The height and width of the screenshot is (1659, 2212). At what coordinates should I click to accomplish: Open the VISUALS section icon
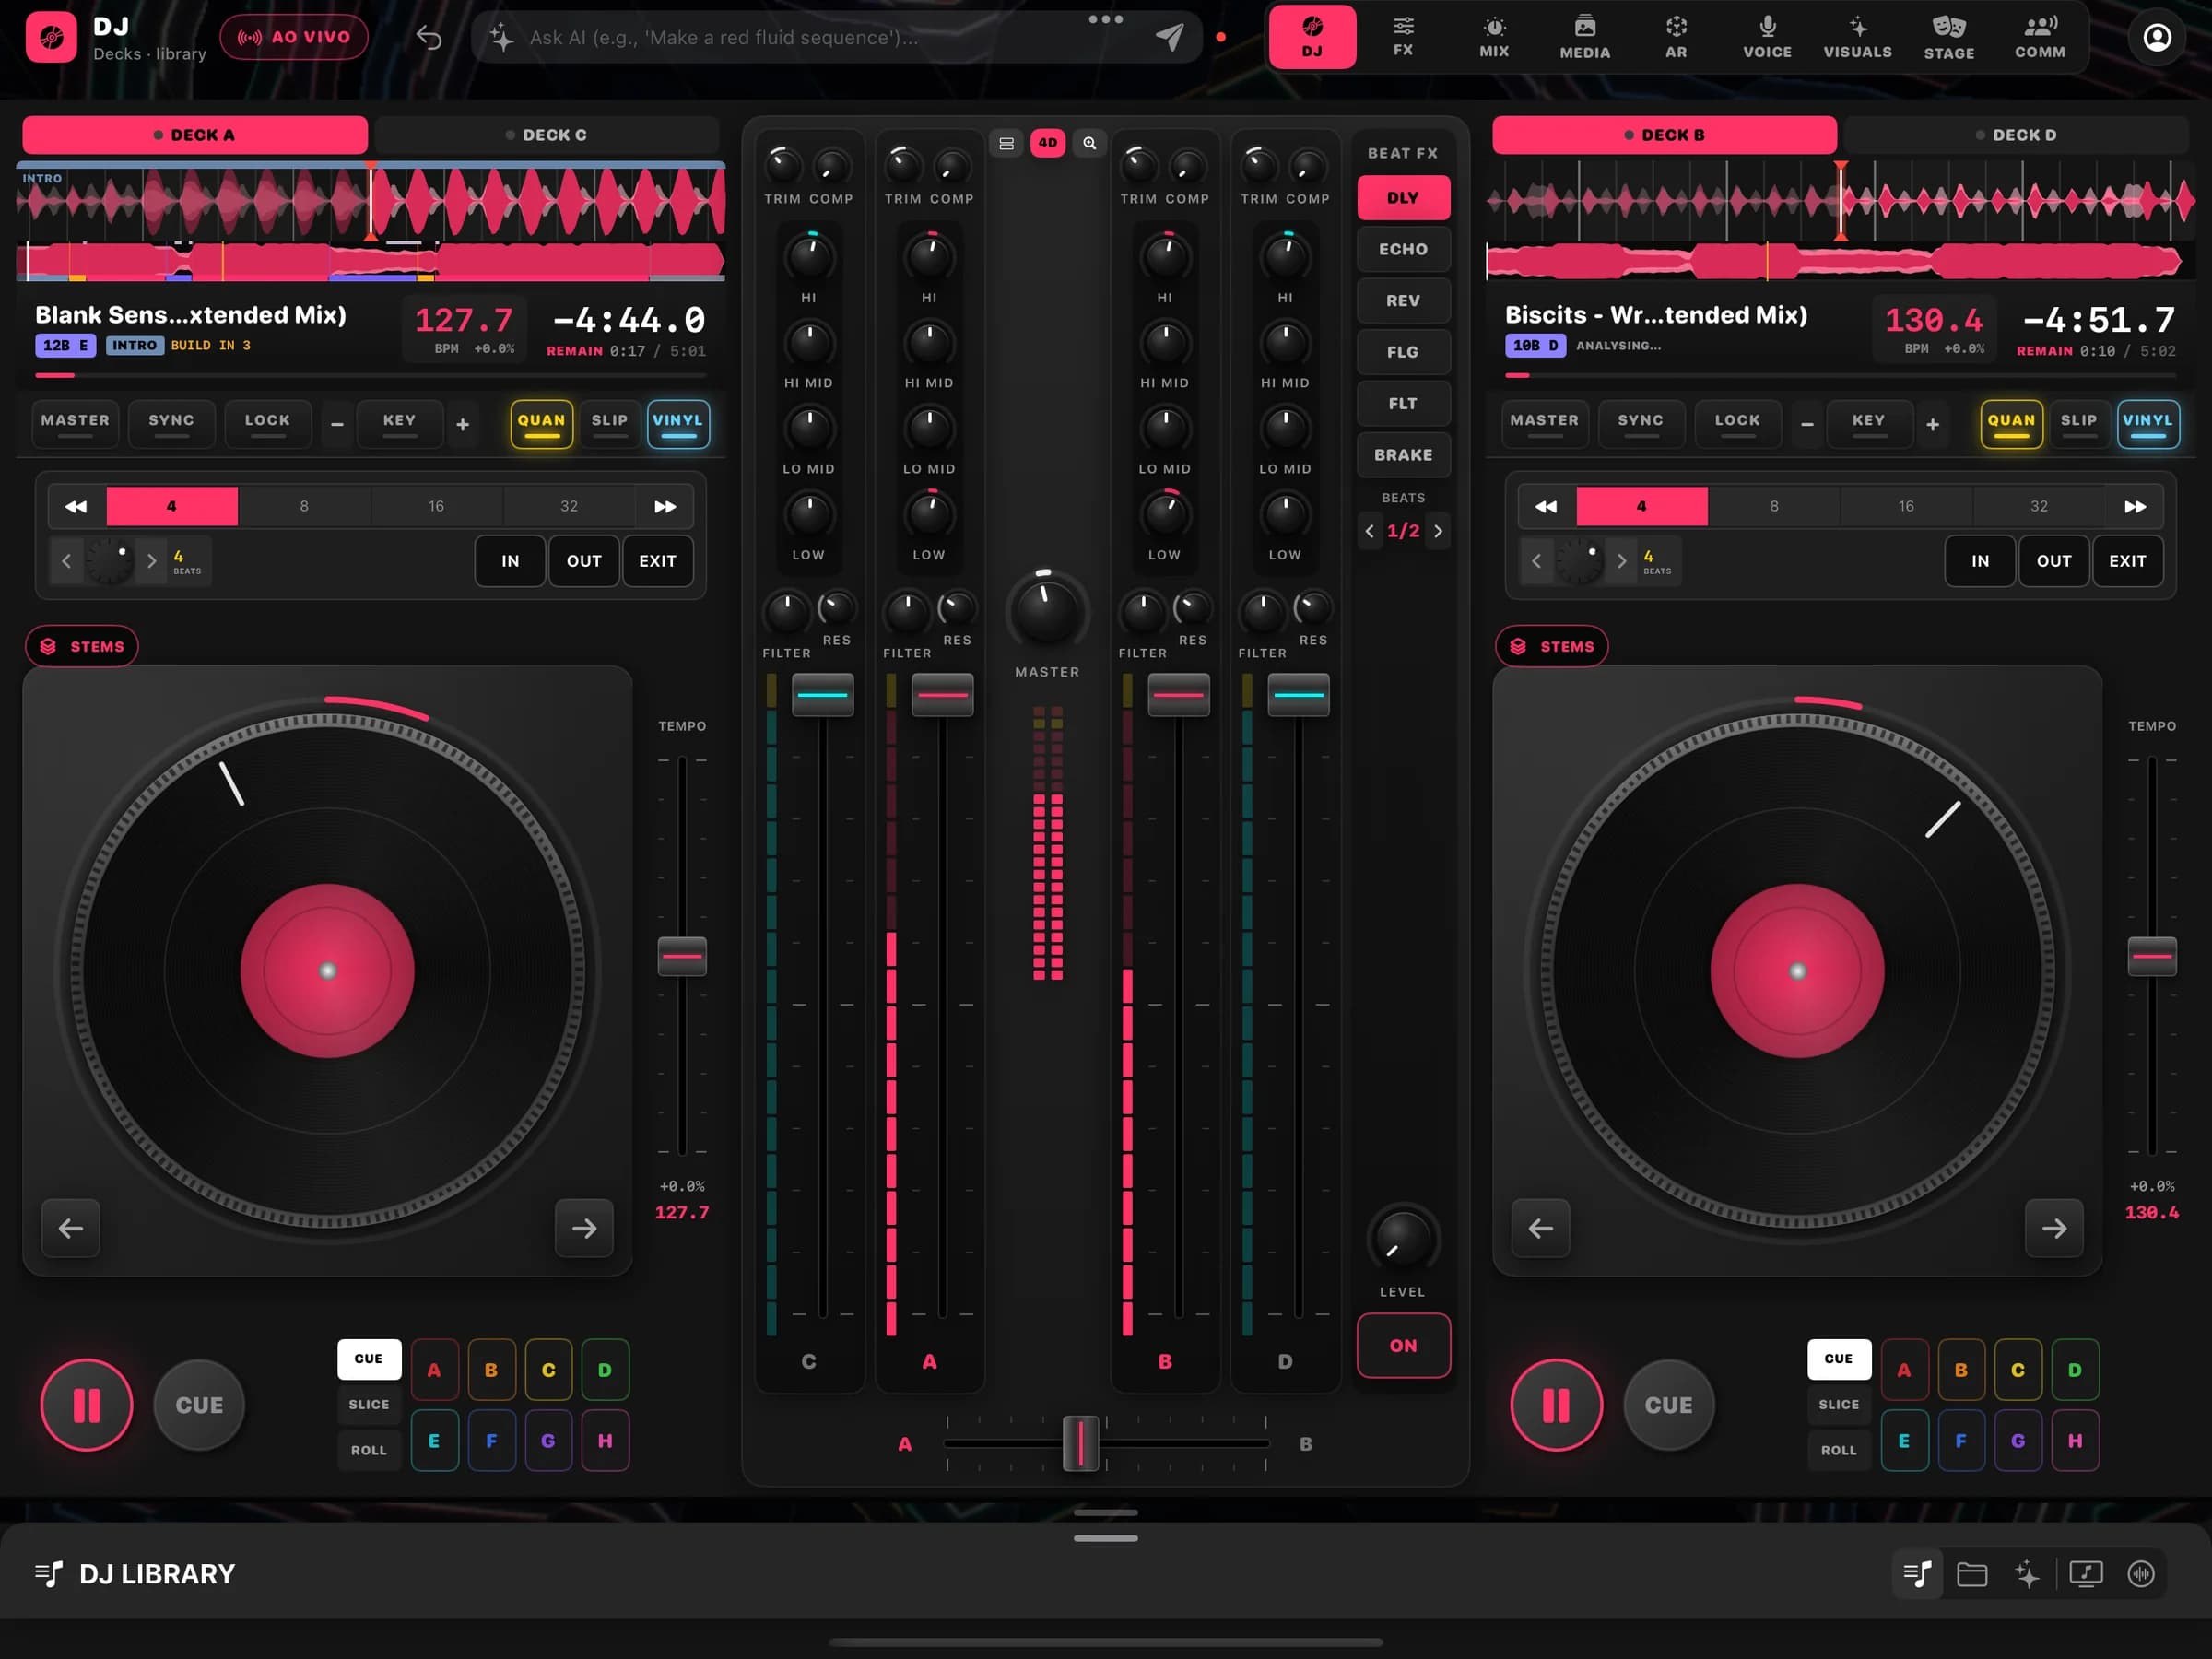1858,37
